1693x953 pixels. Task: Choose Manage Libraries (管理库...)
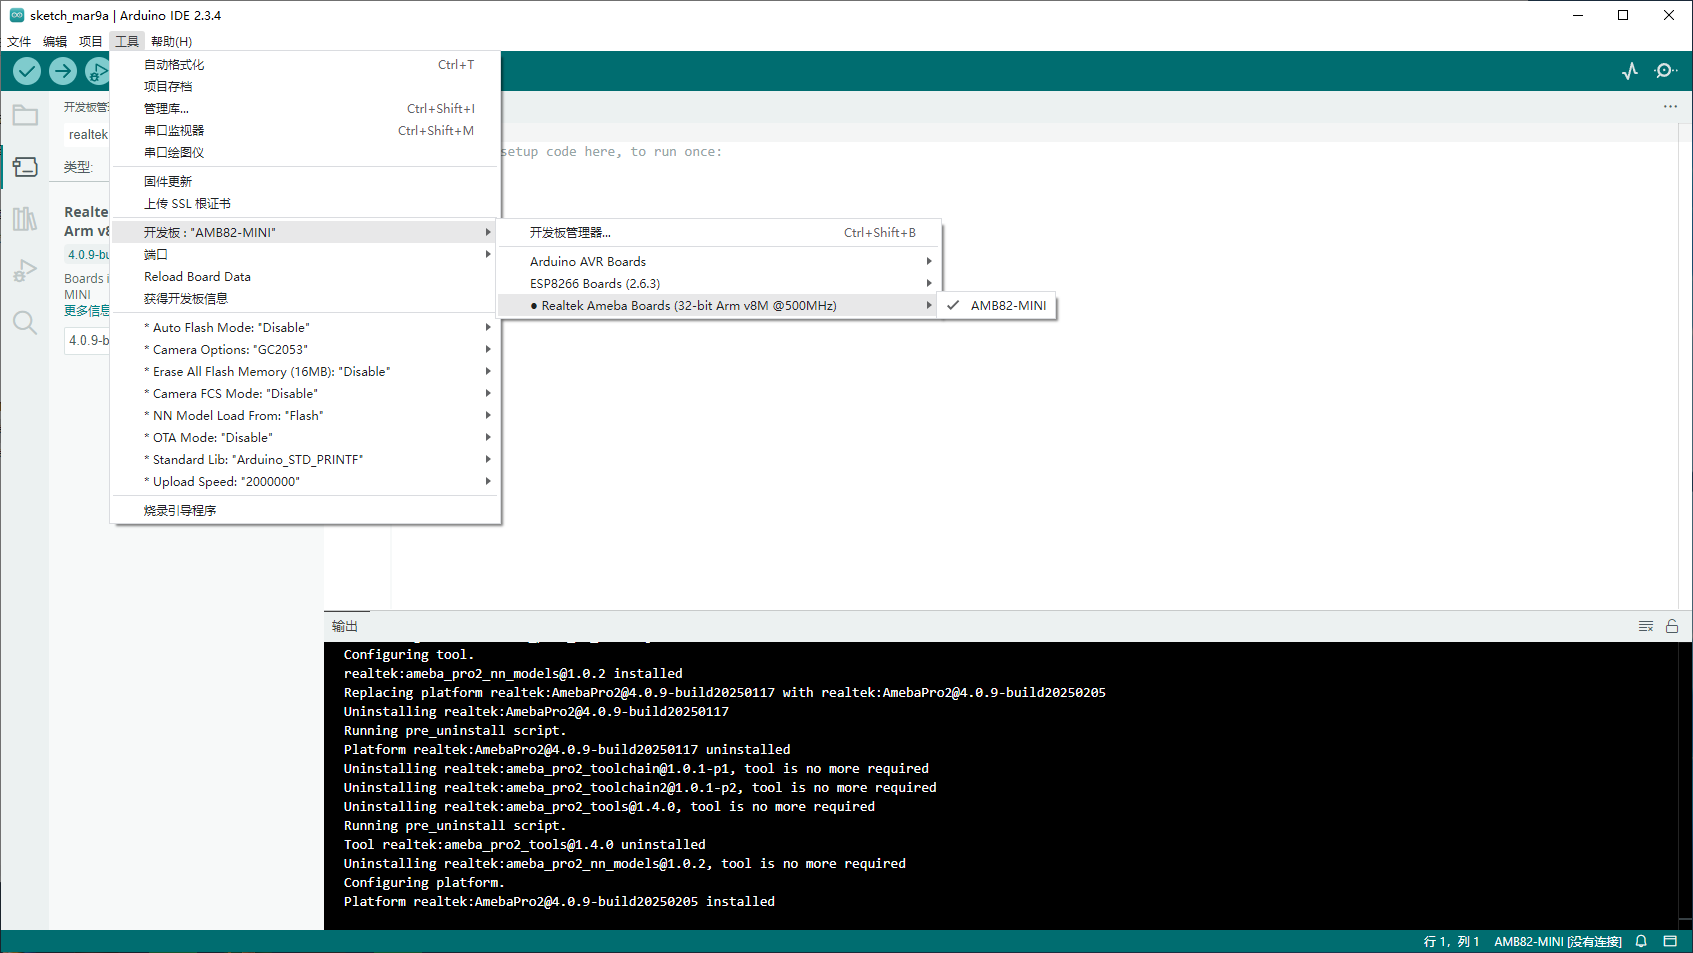coord(305,109)
